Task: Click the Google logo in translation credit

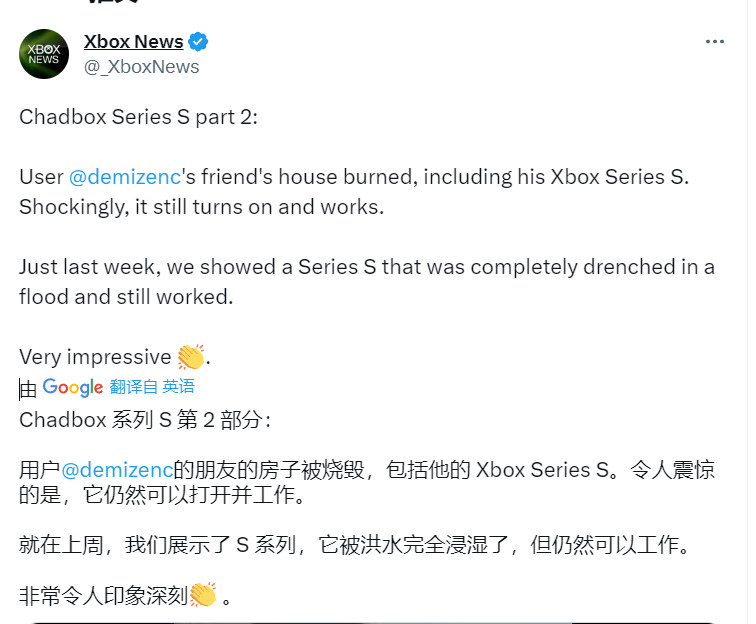Action: [x=73, y=388]
